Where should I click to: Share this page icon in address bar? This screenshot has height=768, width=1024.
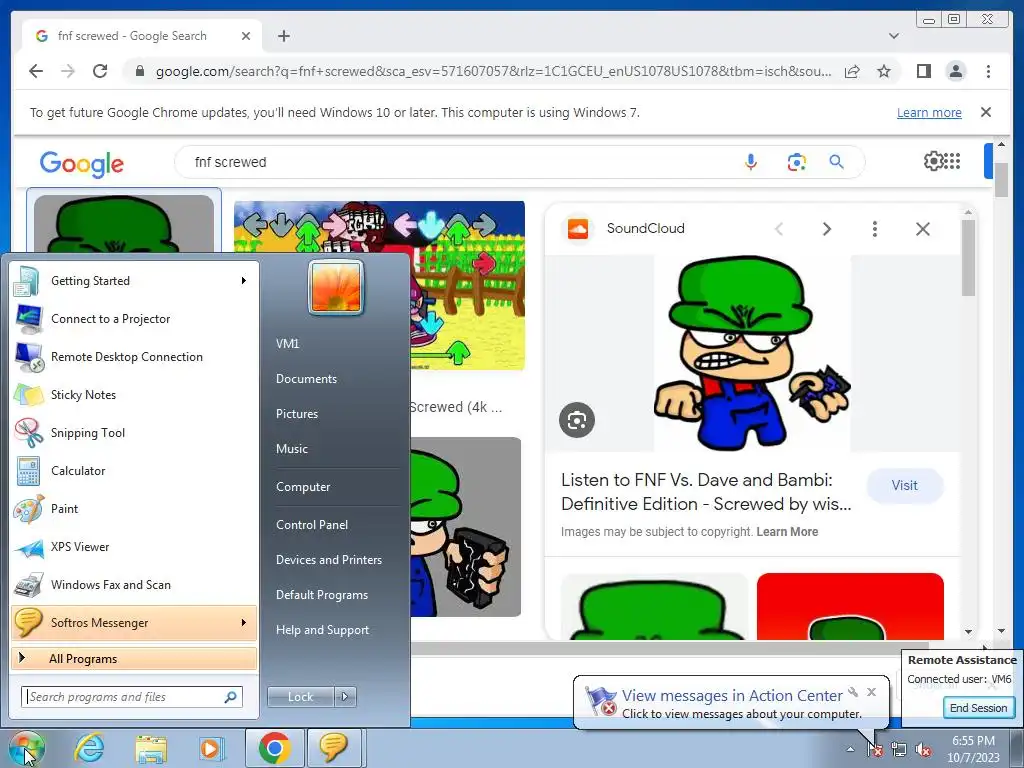click(x=852, y=71)
